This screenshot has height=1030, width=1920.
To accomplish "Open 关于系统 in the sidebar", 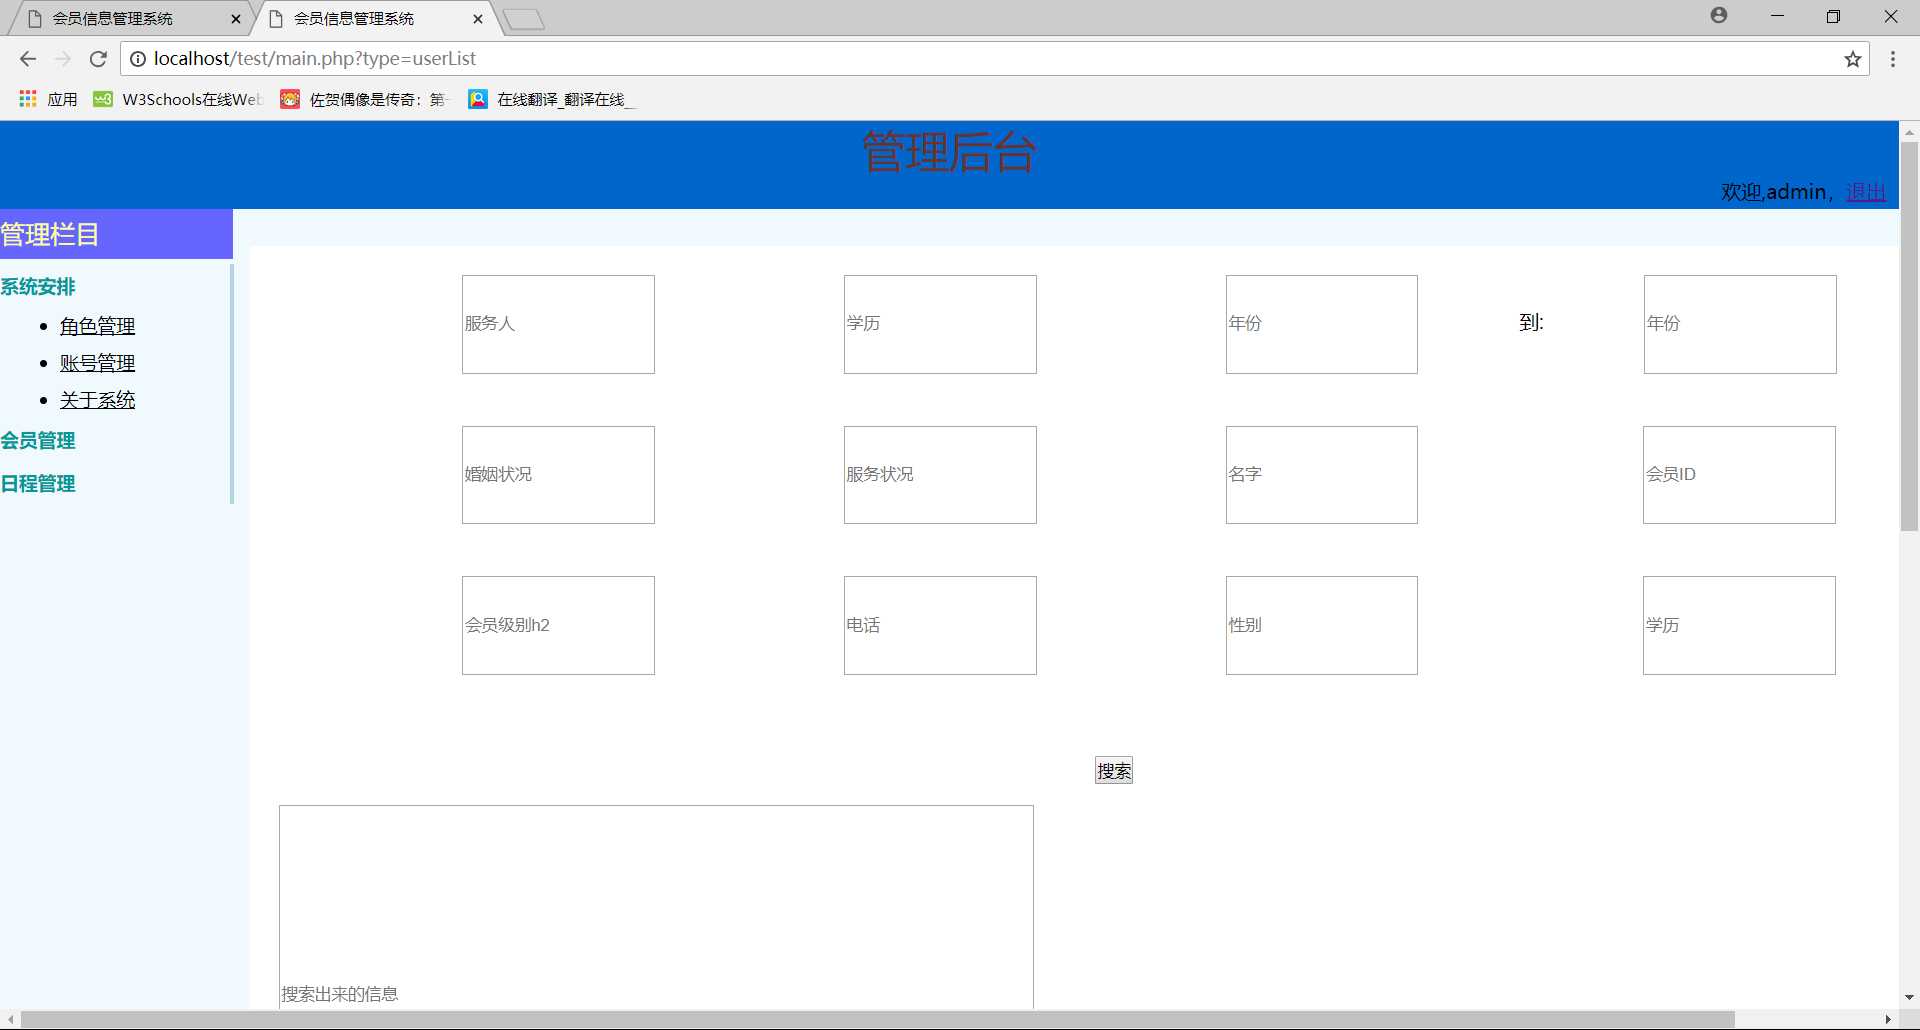I will (x=97, y=400).
